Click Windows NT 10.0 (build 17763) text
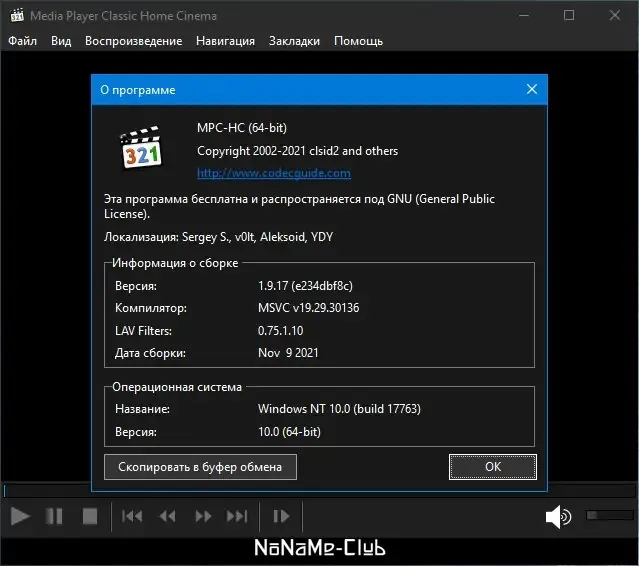The image size is (639, 566). click(339, 409)
